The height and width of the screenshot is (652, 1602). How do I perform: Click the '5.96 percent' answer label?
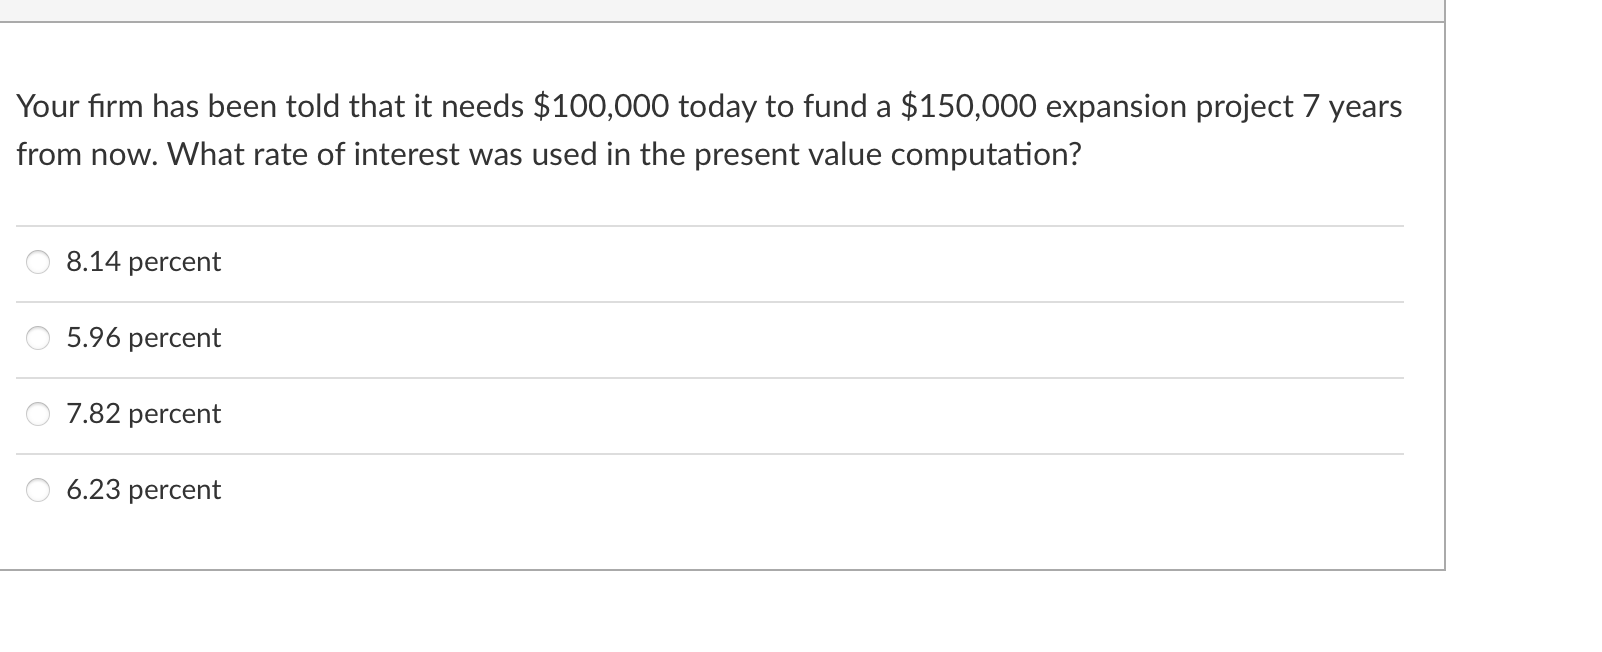144,338
